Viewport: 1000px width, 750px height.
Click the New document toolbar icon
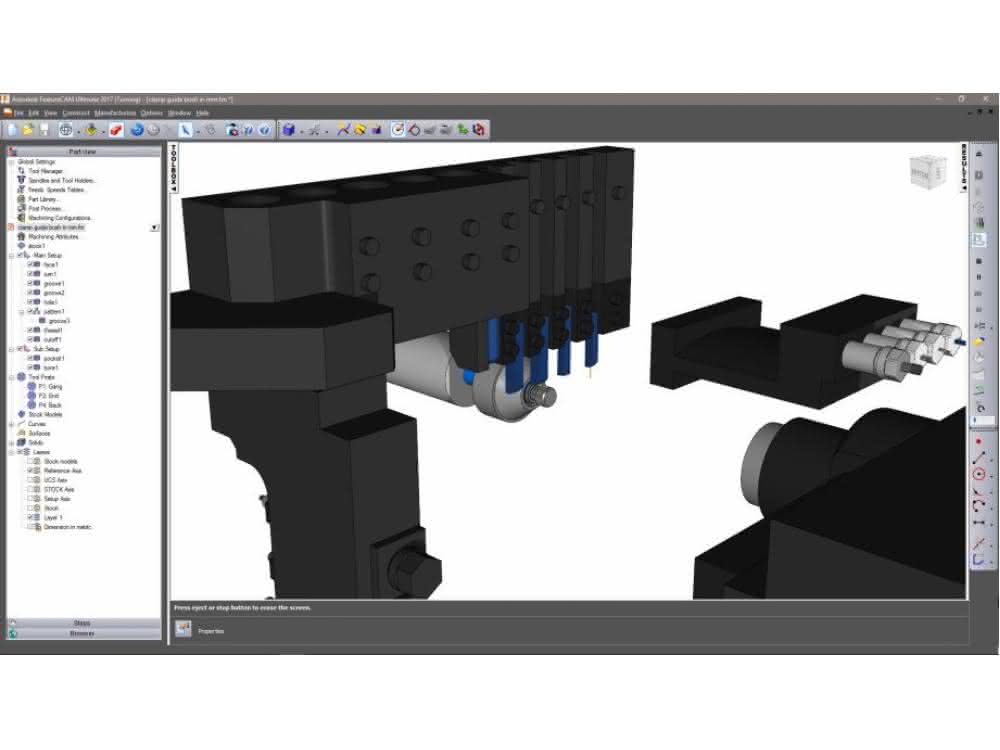click(x=12, y=130)
